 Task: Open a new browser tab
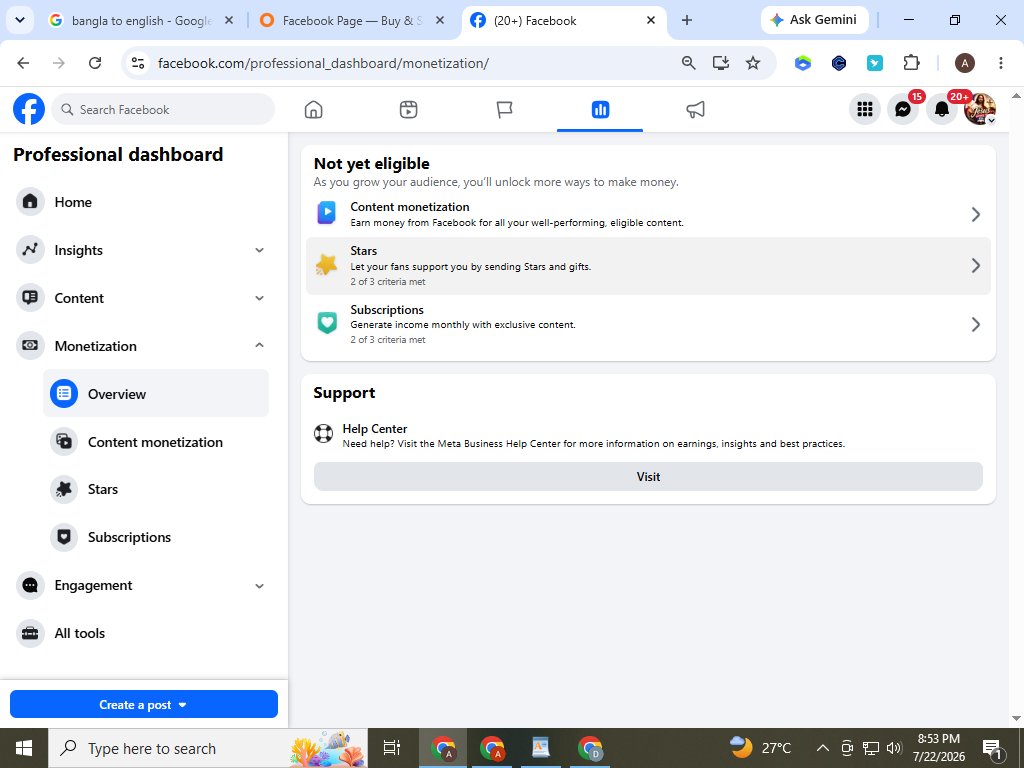686,20
